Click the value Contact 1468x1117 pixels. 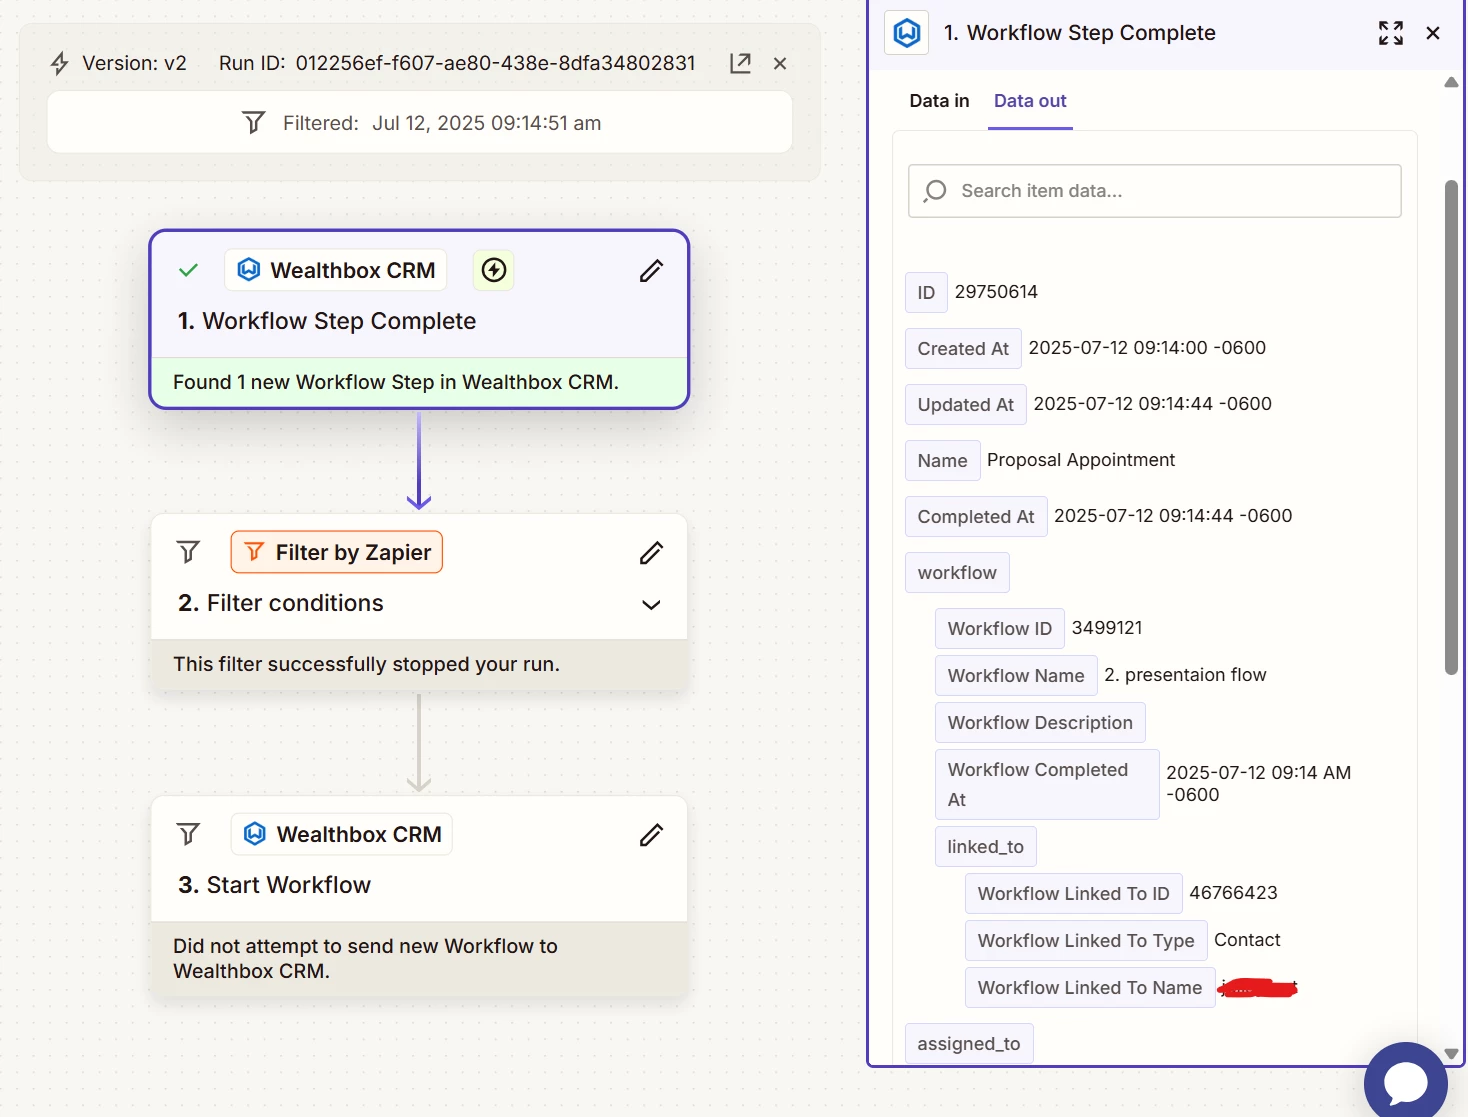click(x=1247, y=939)
